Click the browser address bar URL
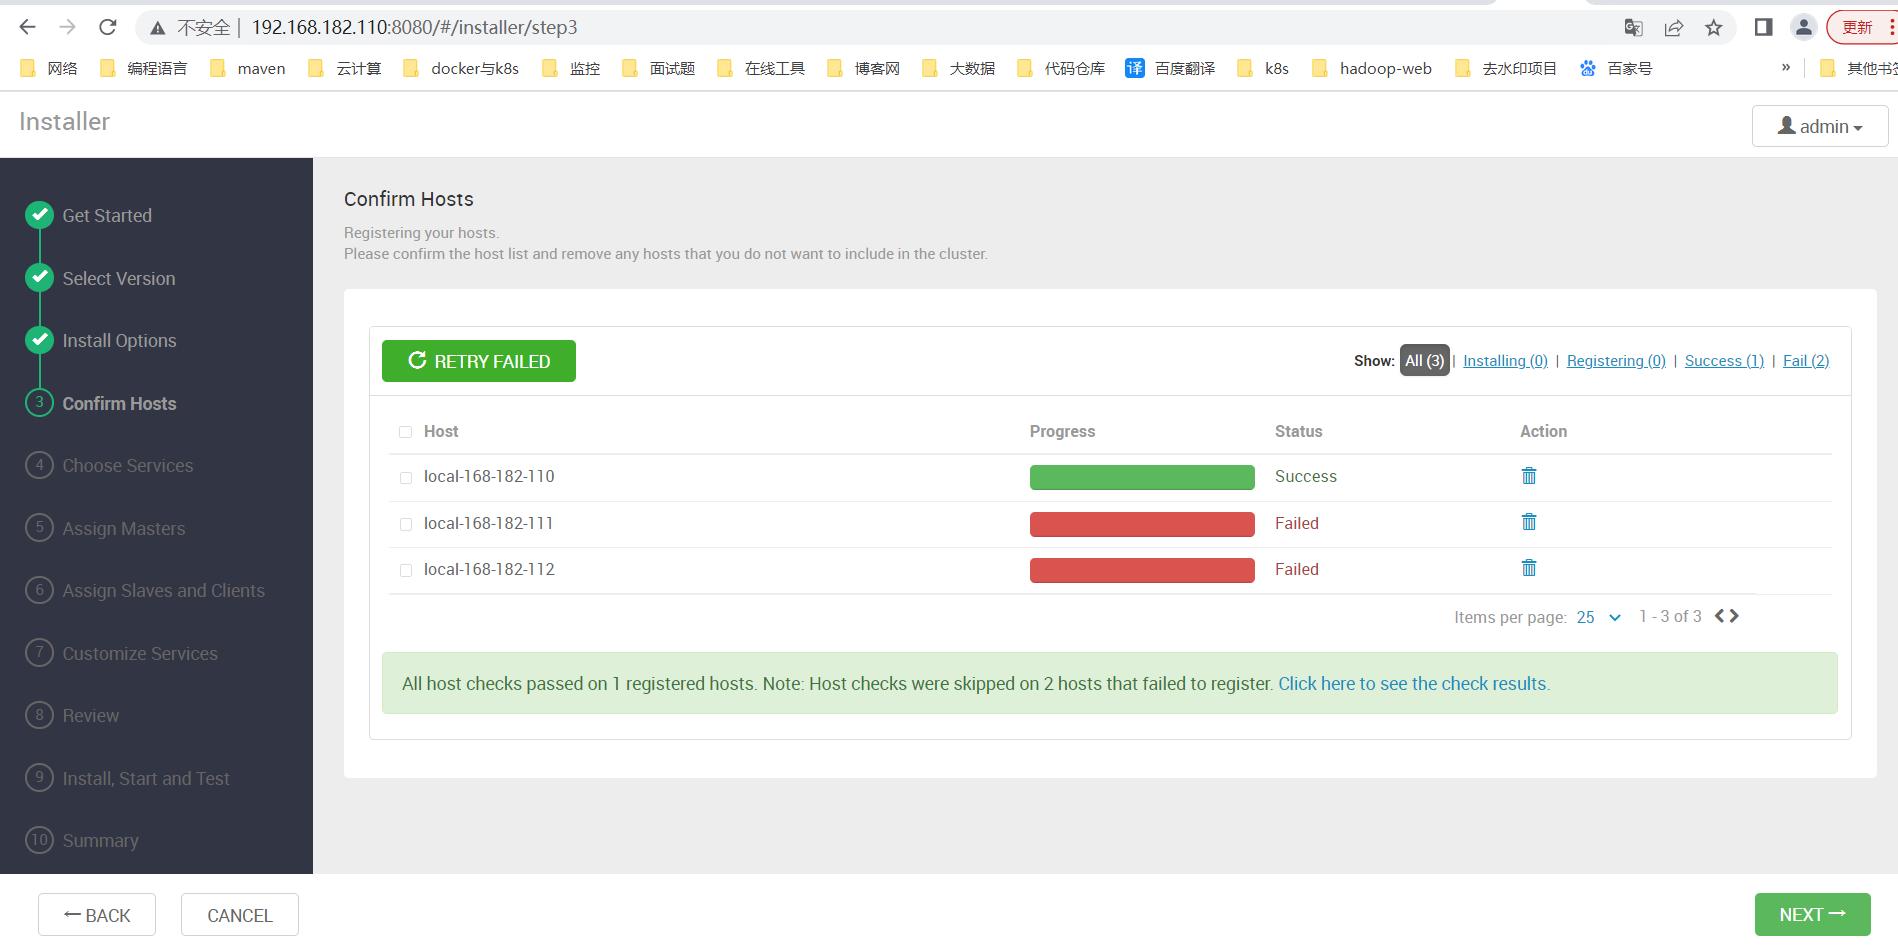Screen dimensions: 1898x951 coord(414,28)
